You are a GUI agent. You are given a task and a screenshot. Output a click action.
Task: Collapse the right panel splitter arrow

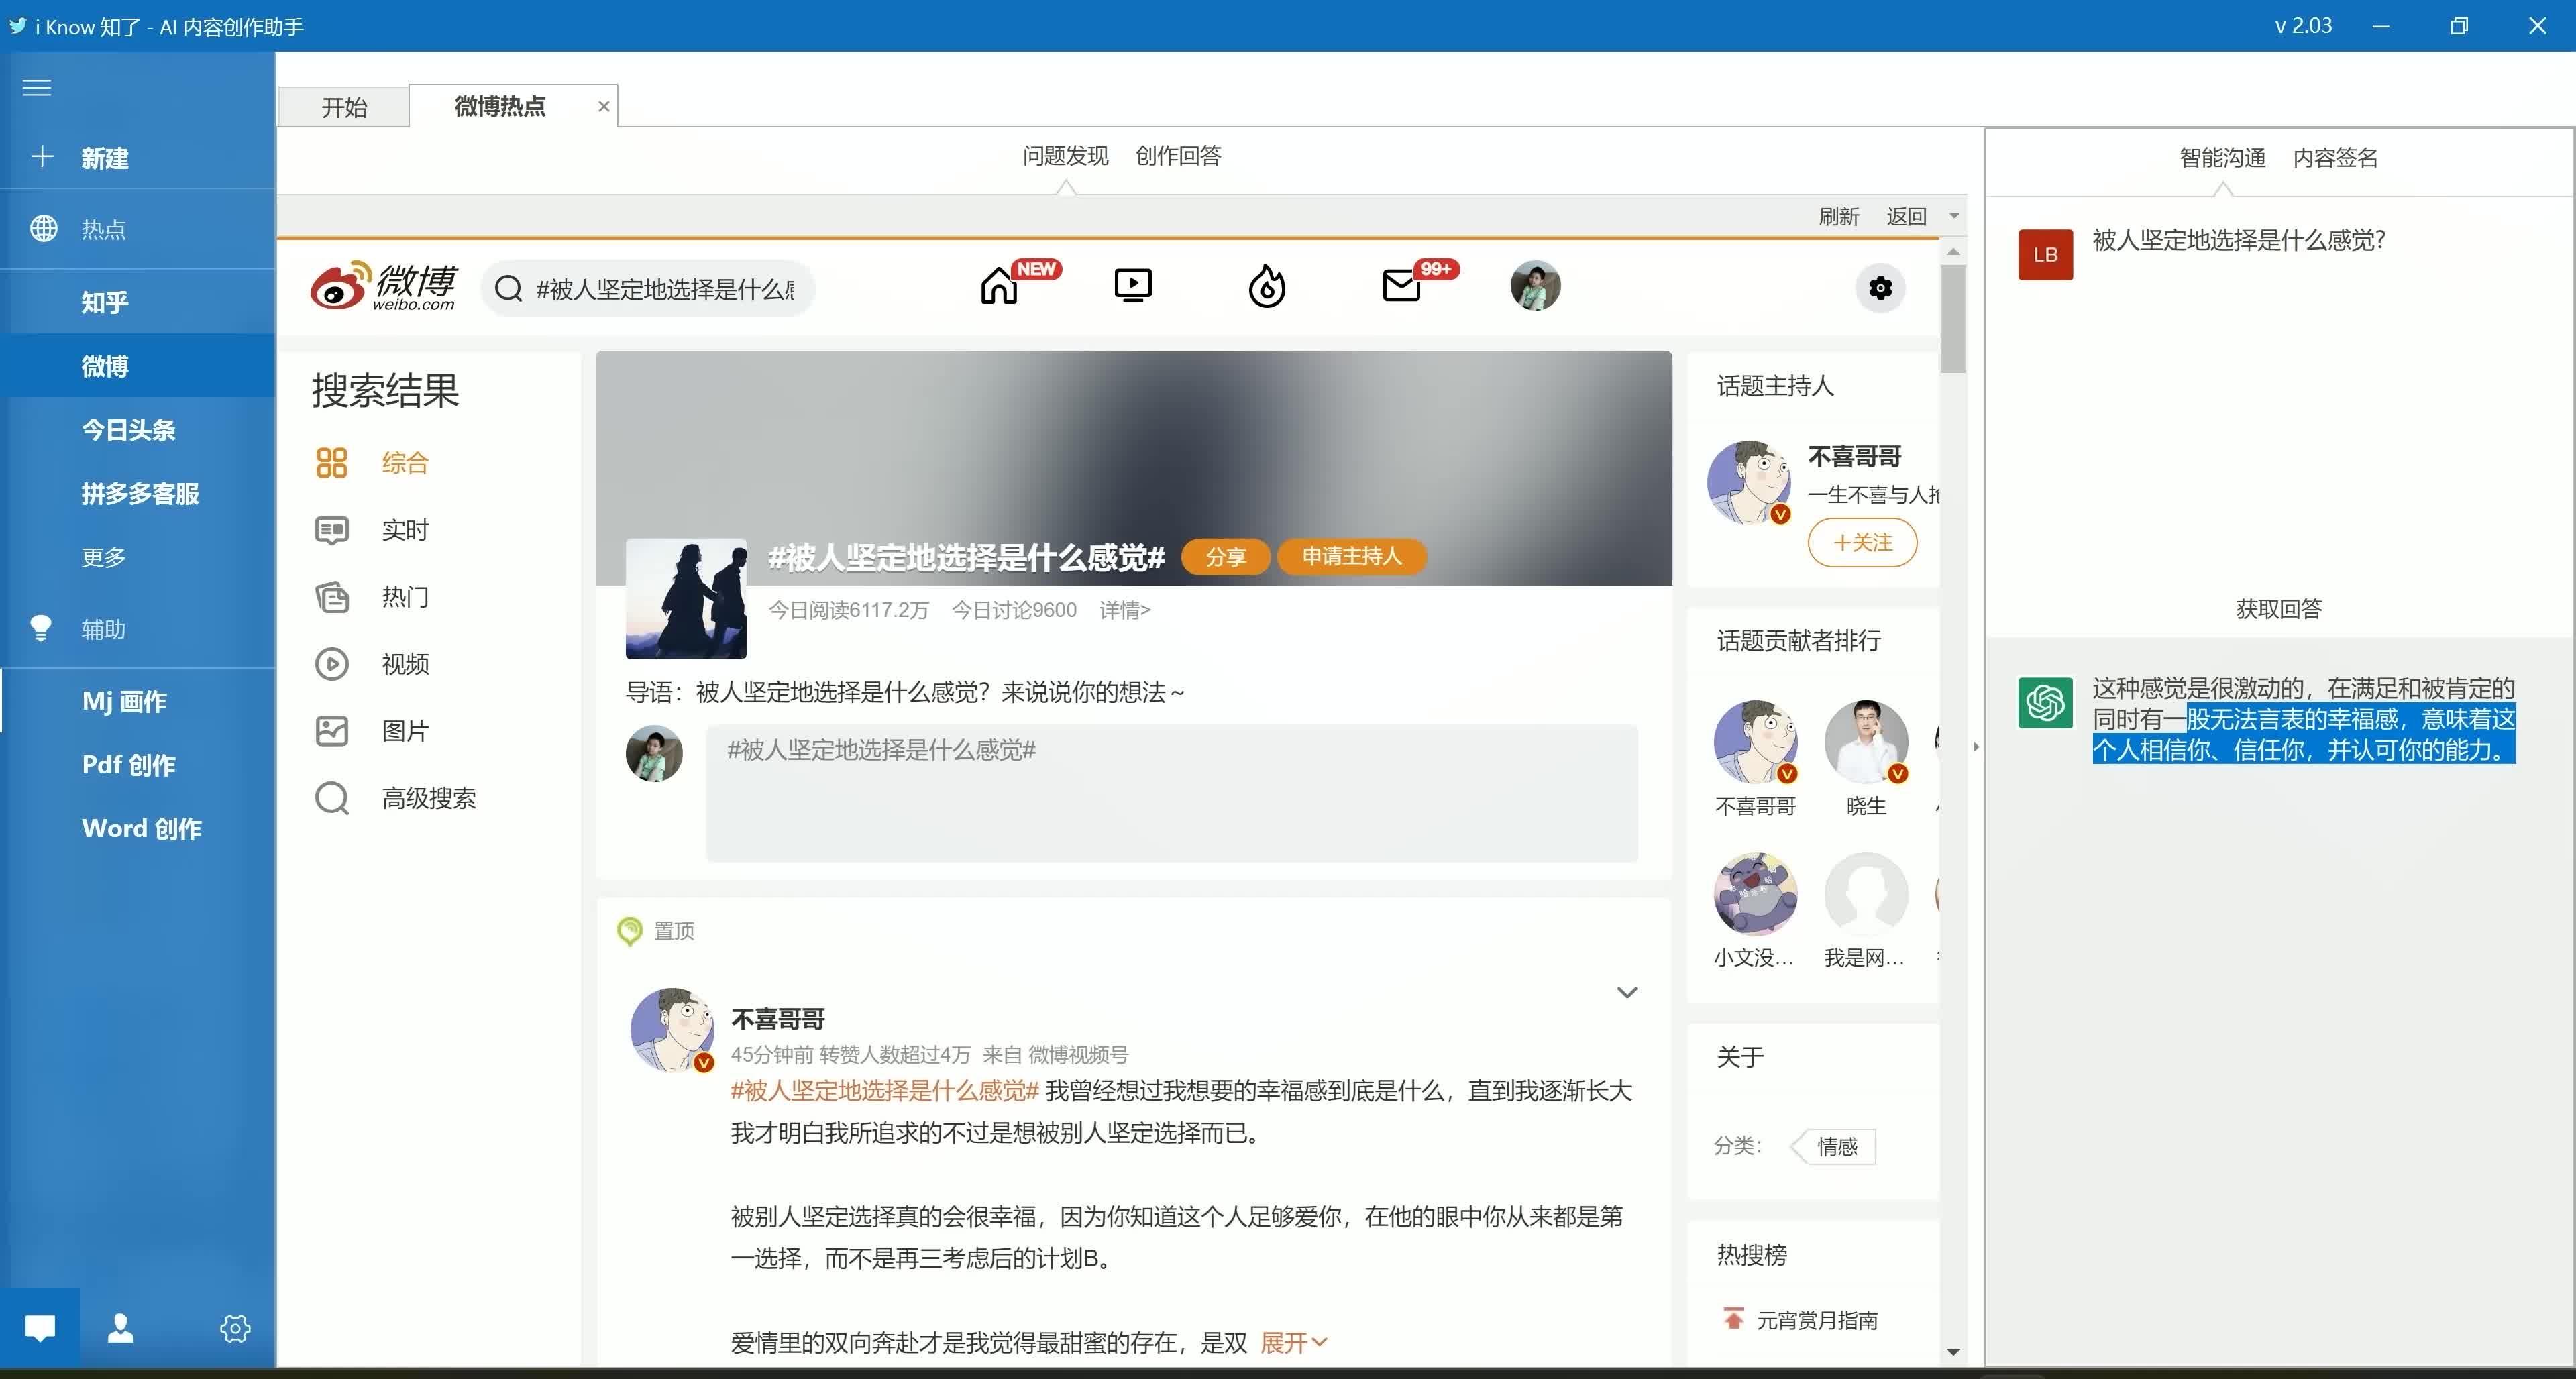point(1976,747)
